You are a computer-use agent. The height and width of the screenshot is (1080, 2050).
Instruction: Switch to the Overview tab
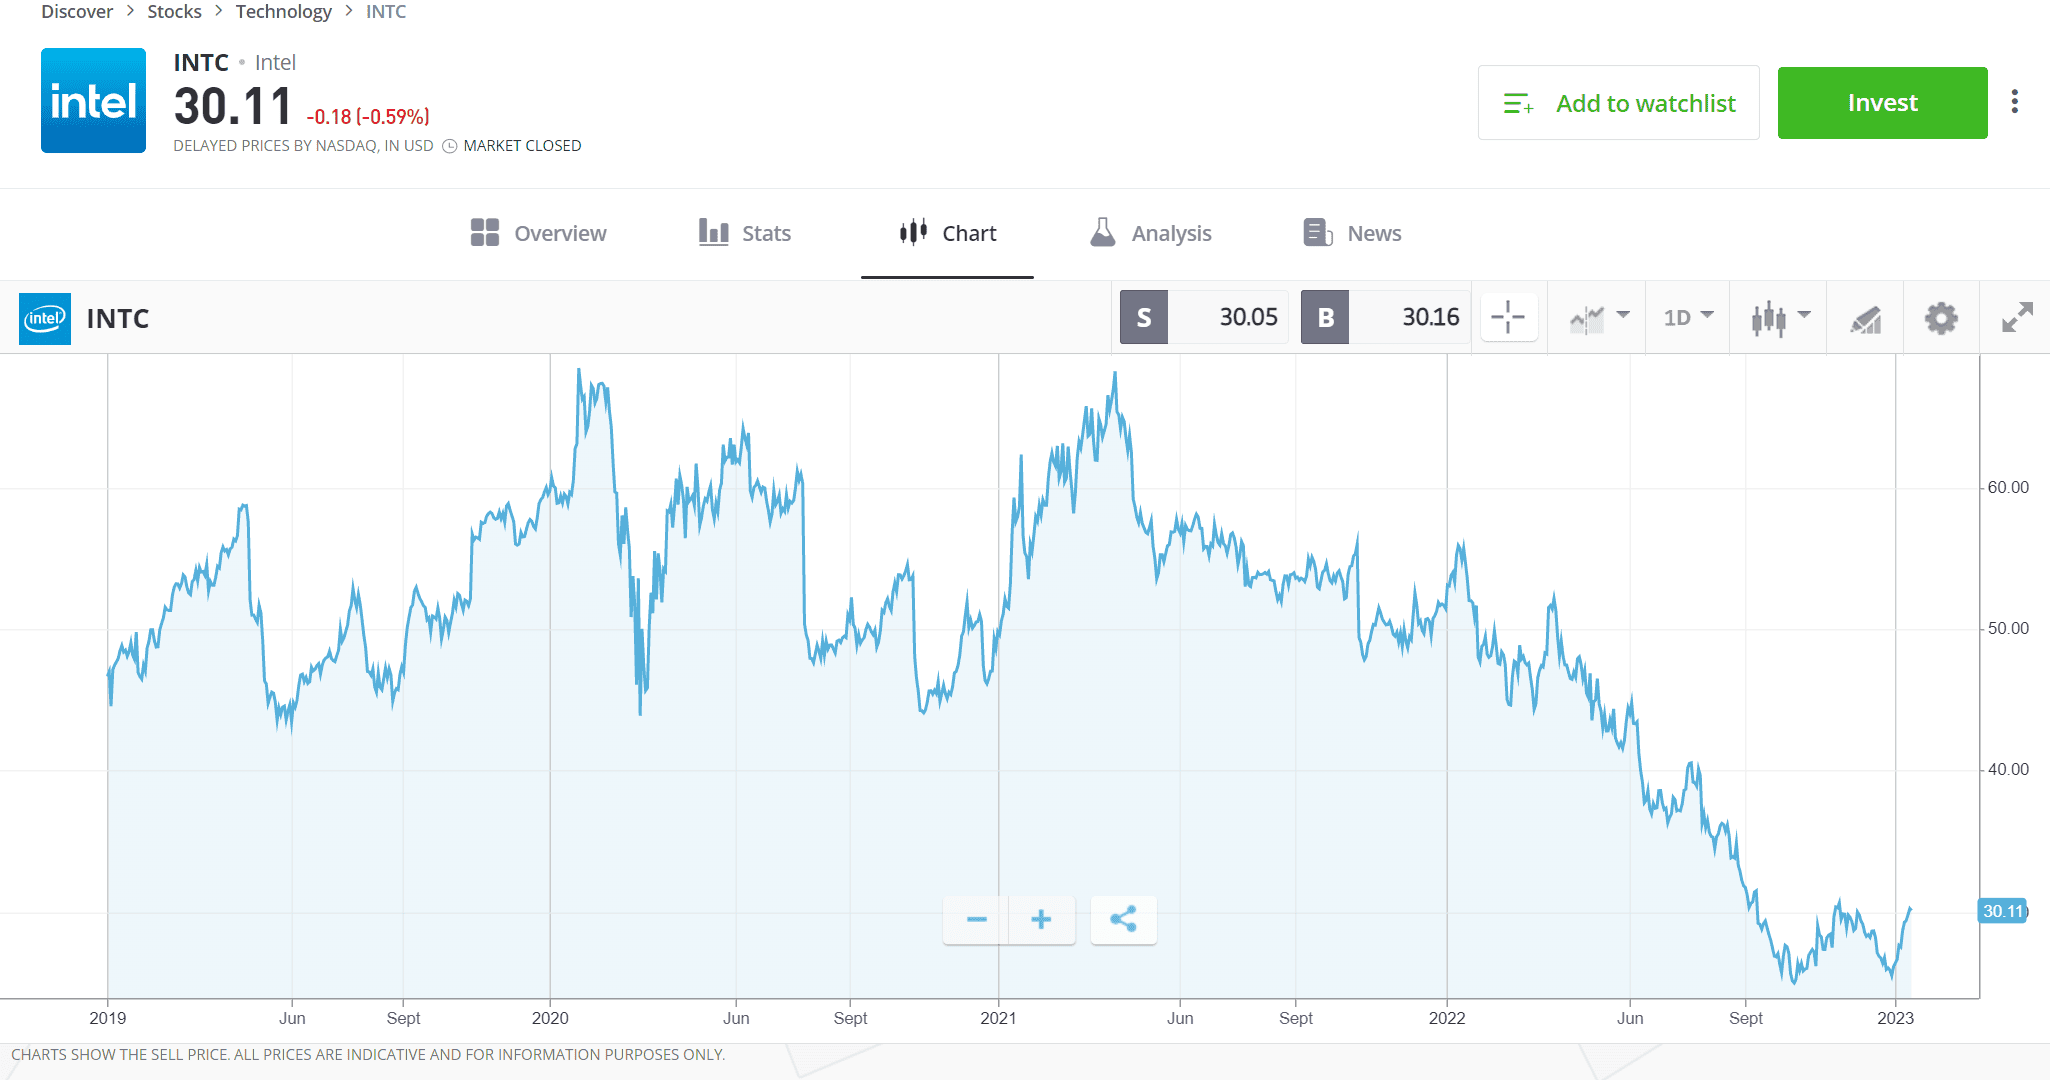(x=538, y=233)
